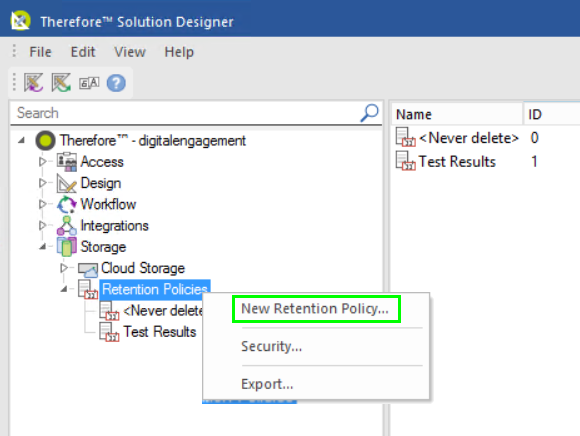Viewport: 580px width, 436px height.
Task: Choose New Retention Policy from the context menu
Action: pos(316,309)
